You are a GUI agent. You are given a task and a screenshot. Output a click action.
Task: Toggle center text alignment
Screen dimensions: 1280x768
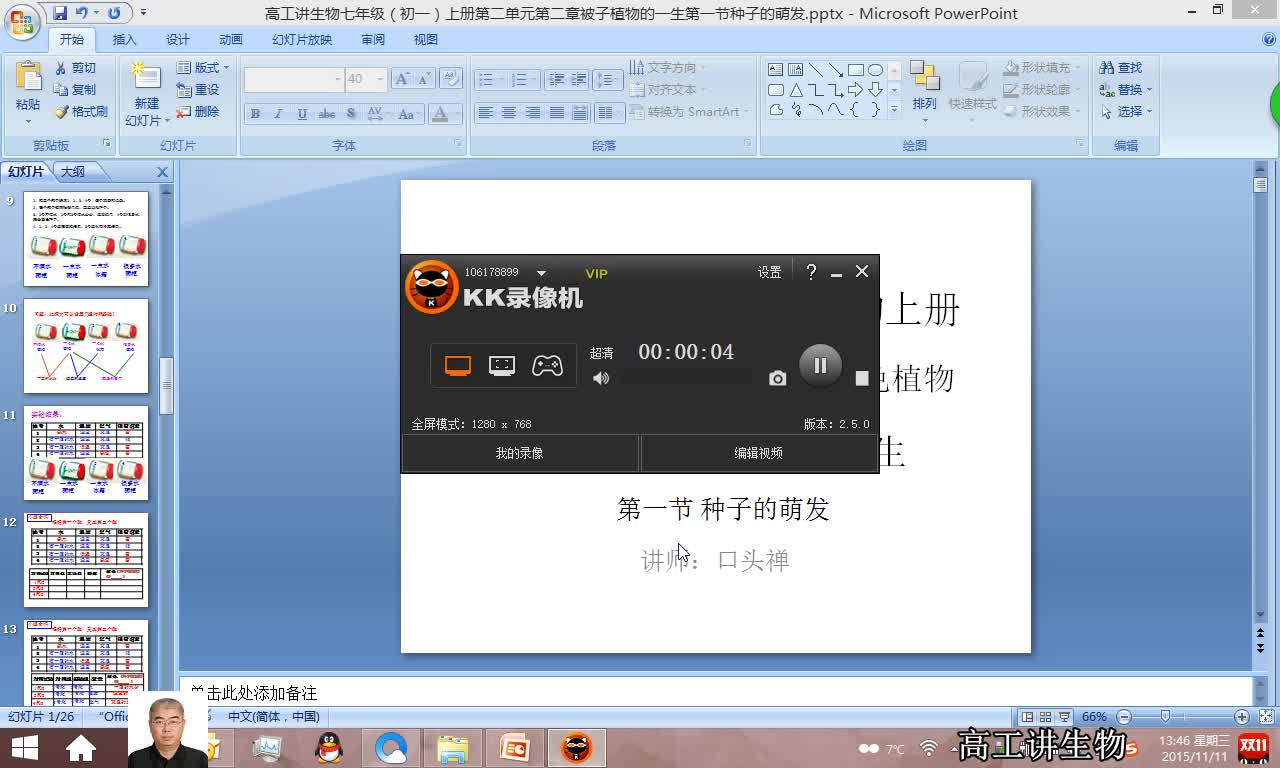[509, 113]
